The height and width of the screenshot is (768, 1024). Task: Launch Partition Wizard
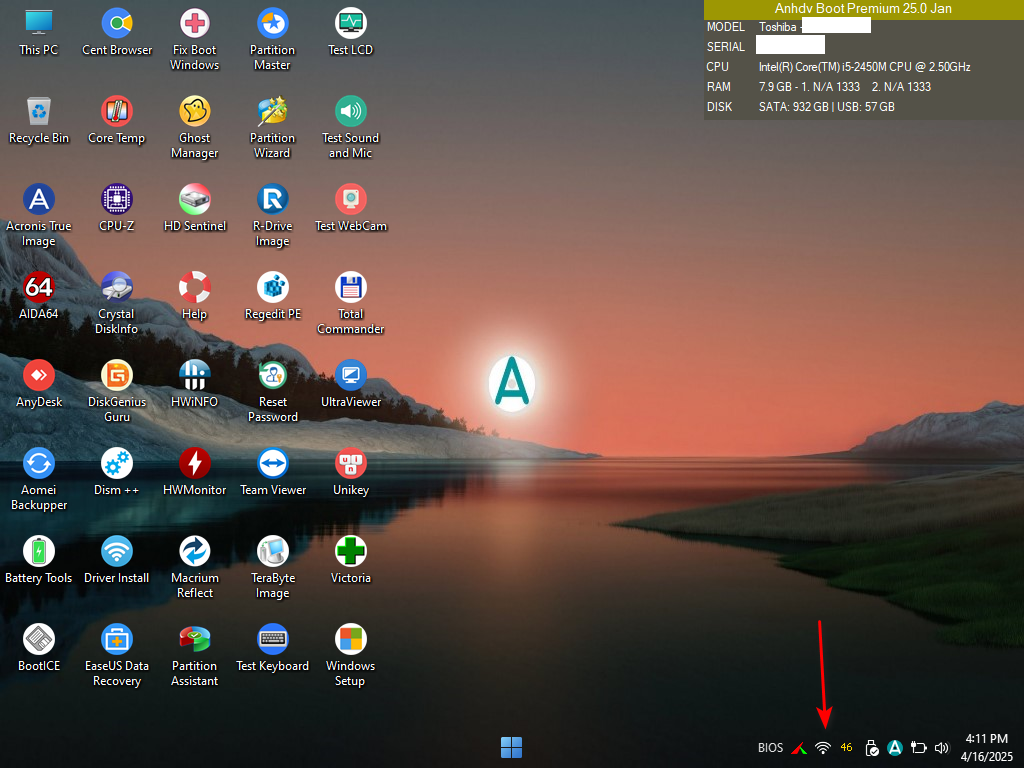[272, 128]
